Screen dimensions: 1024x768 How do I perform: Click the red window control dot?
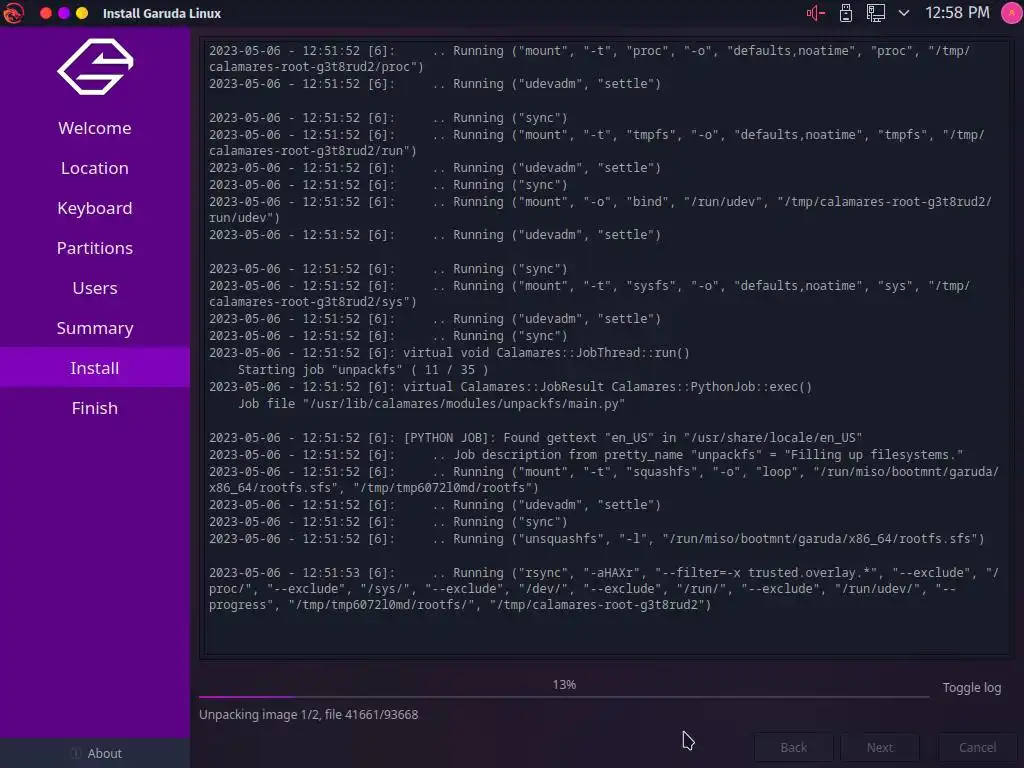click(46, 13)
